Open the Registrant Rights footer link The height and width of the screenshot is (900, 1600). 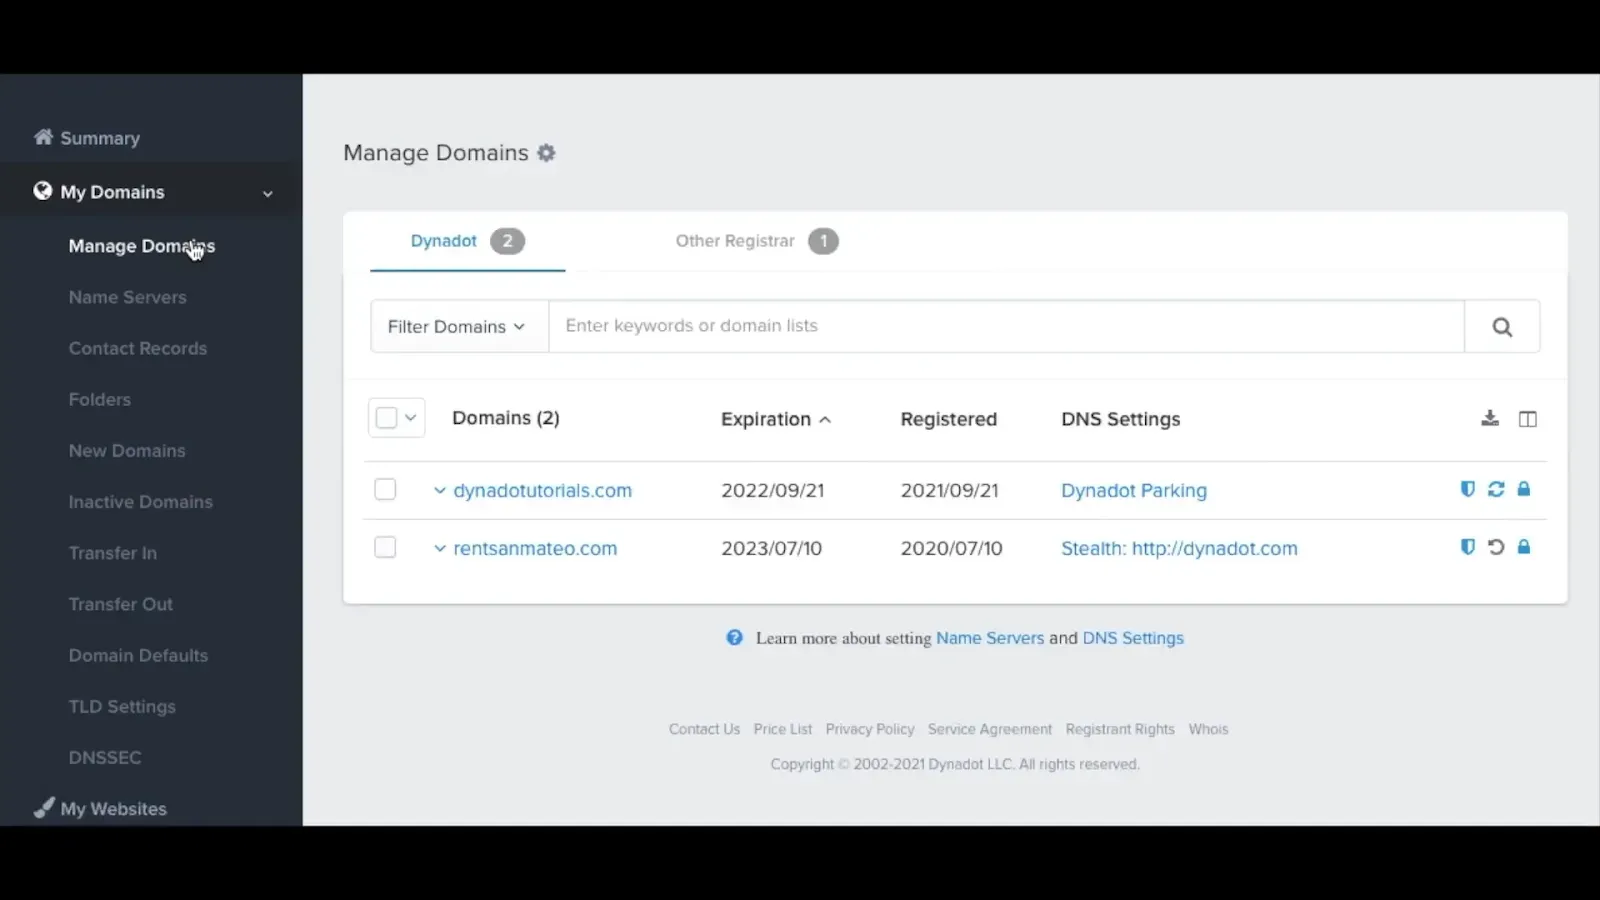1120,729
